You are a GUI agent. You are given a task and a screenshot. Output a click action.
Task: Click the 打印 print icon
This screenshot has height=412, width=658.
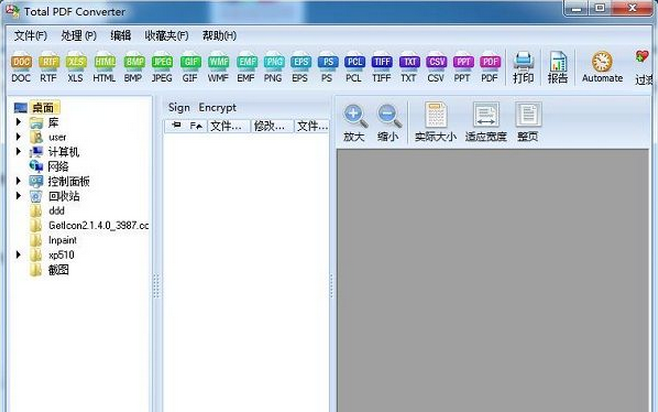523,68
